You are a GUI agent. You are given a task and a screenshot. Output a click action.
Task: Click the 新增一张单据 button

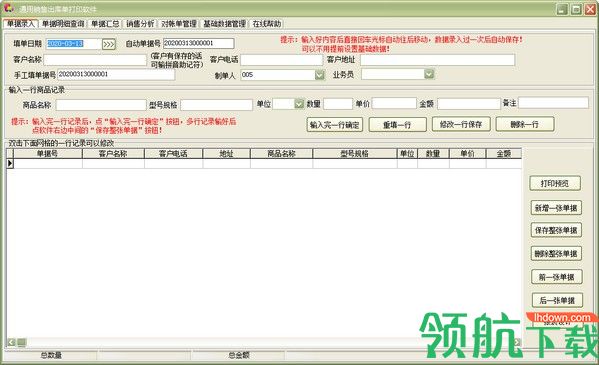tap(556, 208)
